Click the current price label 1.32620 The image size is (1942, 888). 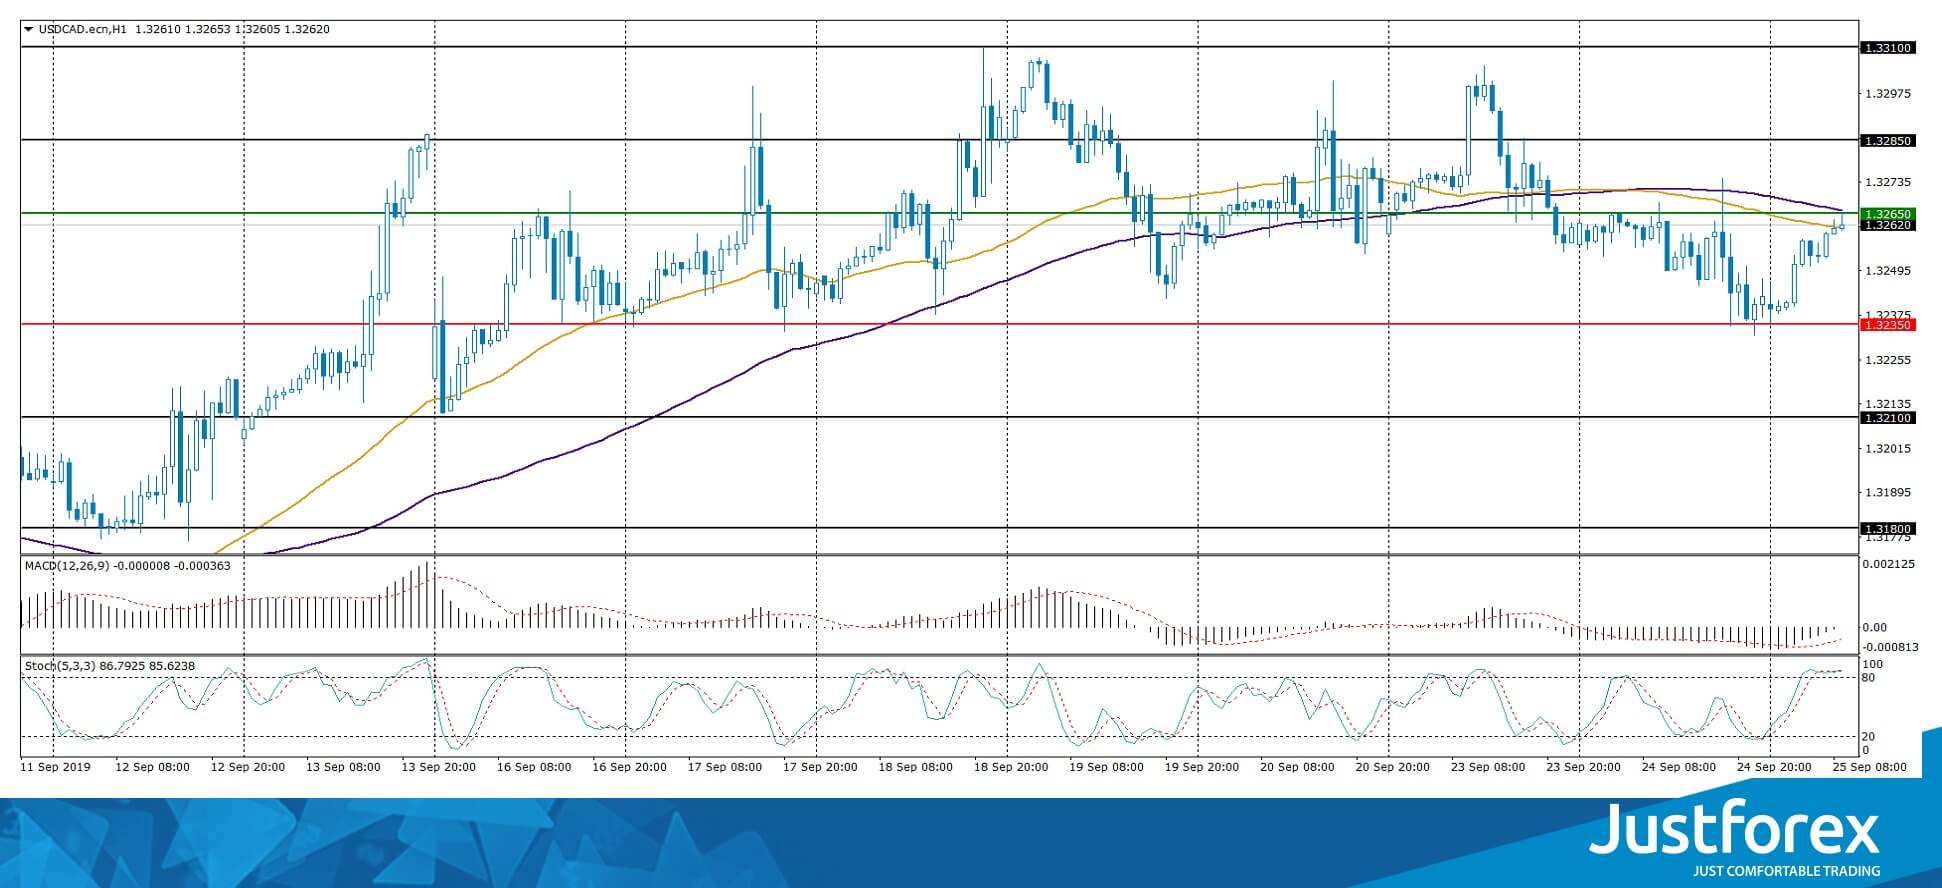pyautogui.click(x=1886, y=225)
